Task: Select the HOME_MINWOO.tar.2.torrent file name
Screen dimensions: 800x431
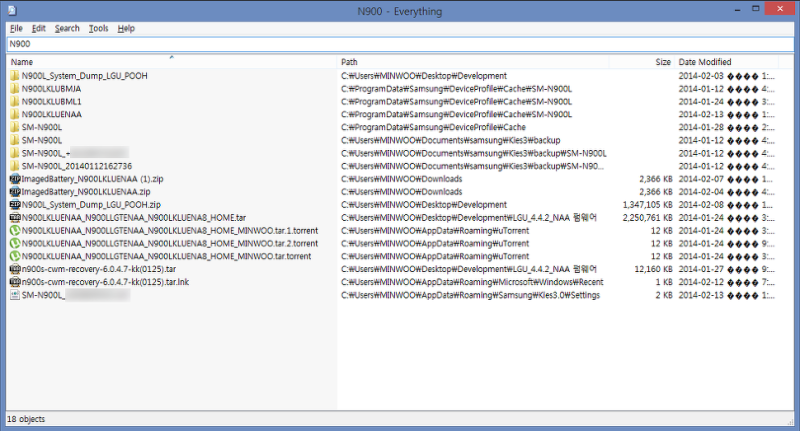Action: (169, 244)
